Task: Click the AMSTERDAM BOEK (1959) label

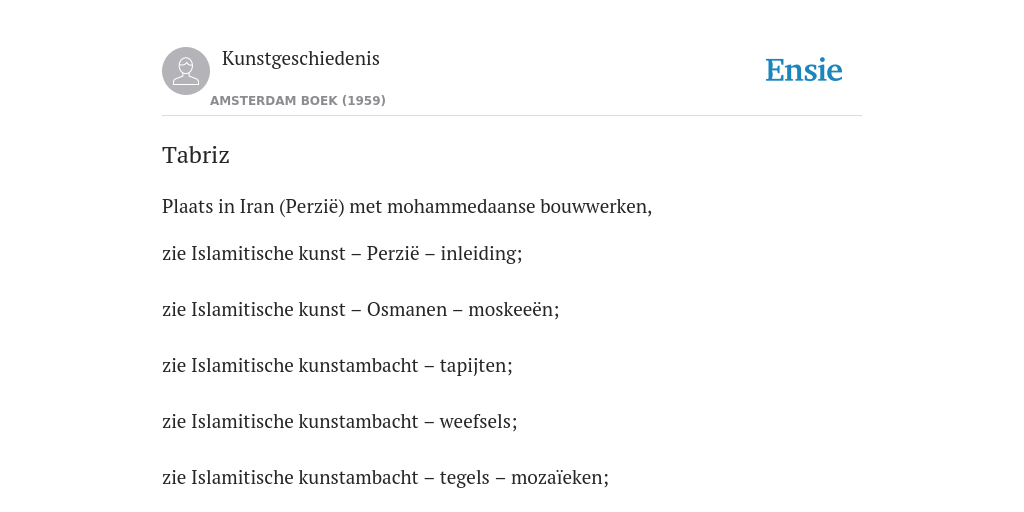Action: 298,101
